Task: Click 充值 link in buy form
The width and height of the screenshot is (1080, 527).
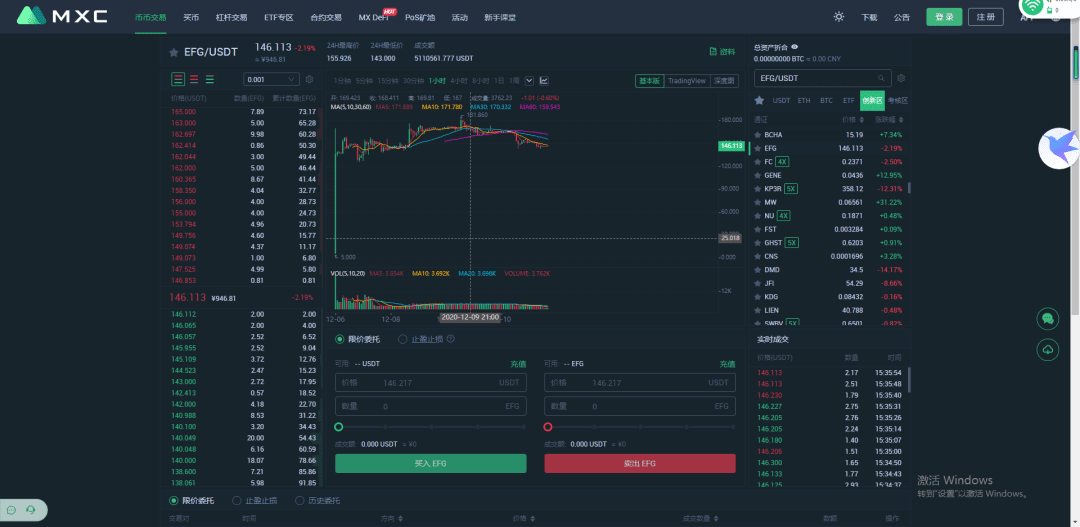Action: coord(518,364)
